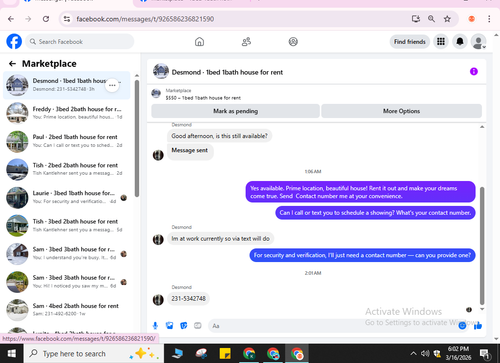
Task: Select Desmond 1bed 1bath conversation thumbnail
Action: (17, 85)
